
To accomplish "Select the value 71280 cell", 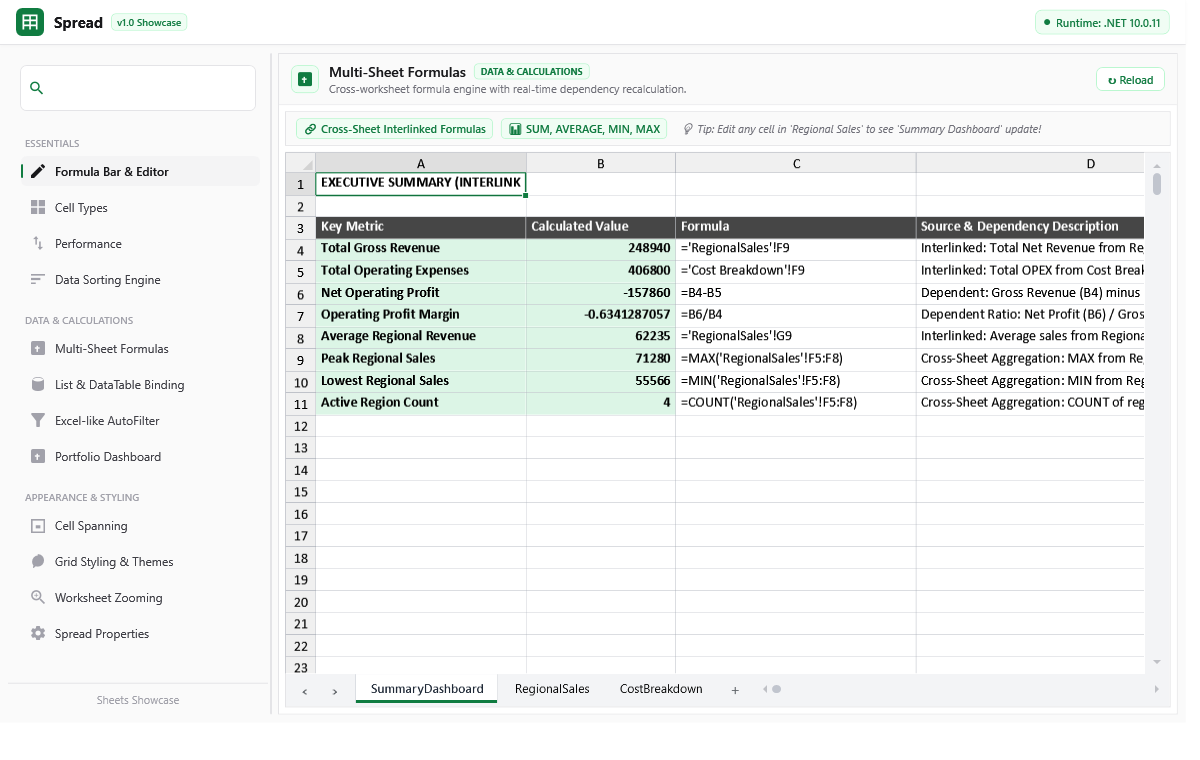I will click(601, 359).
